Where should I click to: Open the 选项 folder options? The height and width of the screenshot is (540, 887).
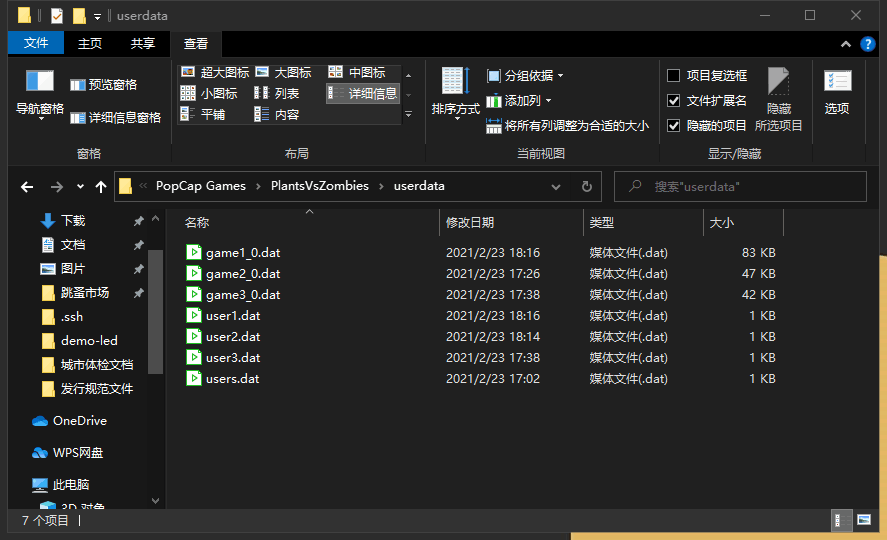[x=837, y=92]
